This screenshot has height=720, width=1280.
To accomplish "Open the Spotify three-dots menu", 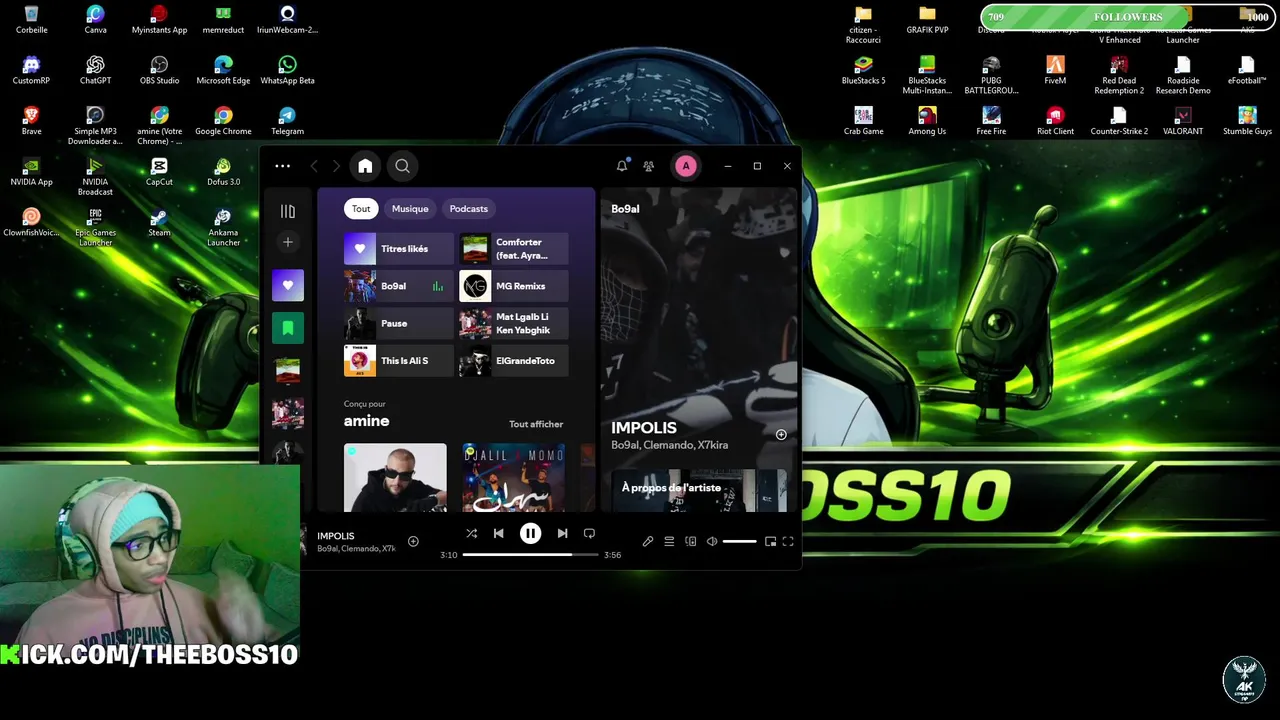I will 282,166.
